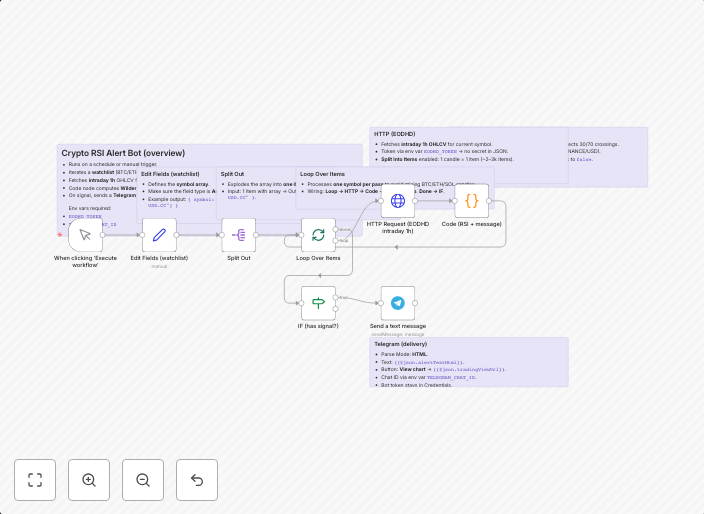Click the fit-to-view canvas button

click(35, 480)
